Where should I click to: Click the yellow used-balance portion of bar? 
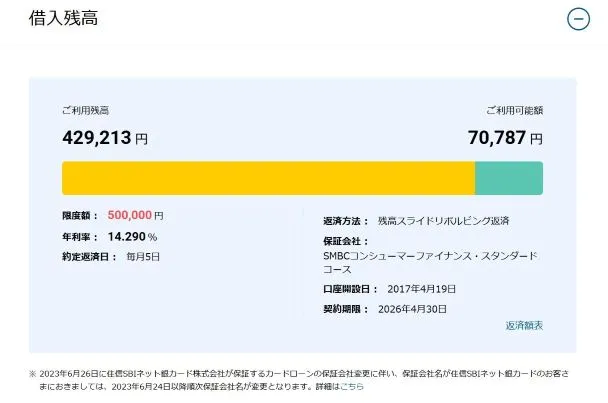(268, 178)
